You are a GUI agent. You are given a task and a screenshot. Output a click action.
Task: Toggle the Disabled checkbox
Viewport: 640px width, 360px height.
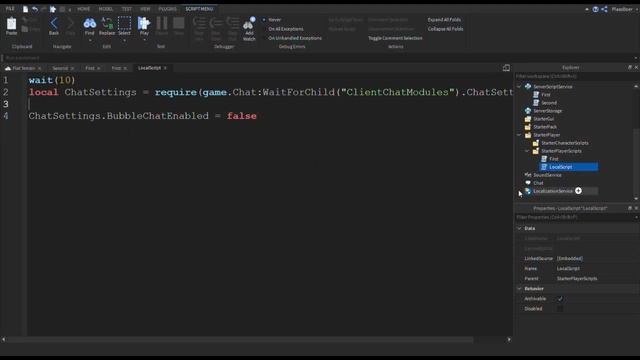coord(560,309)
